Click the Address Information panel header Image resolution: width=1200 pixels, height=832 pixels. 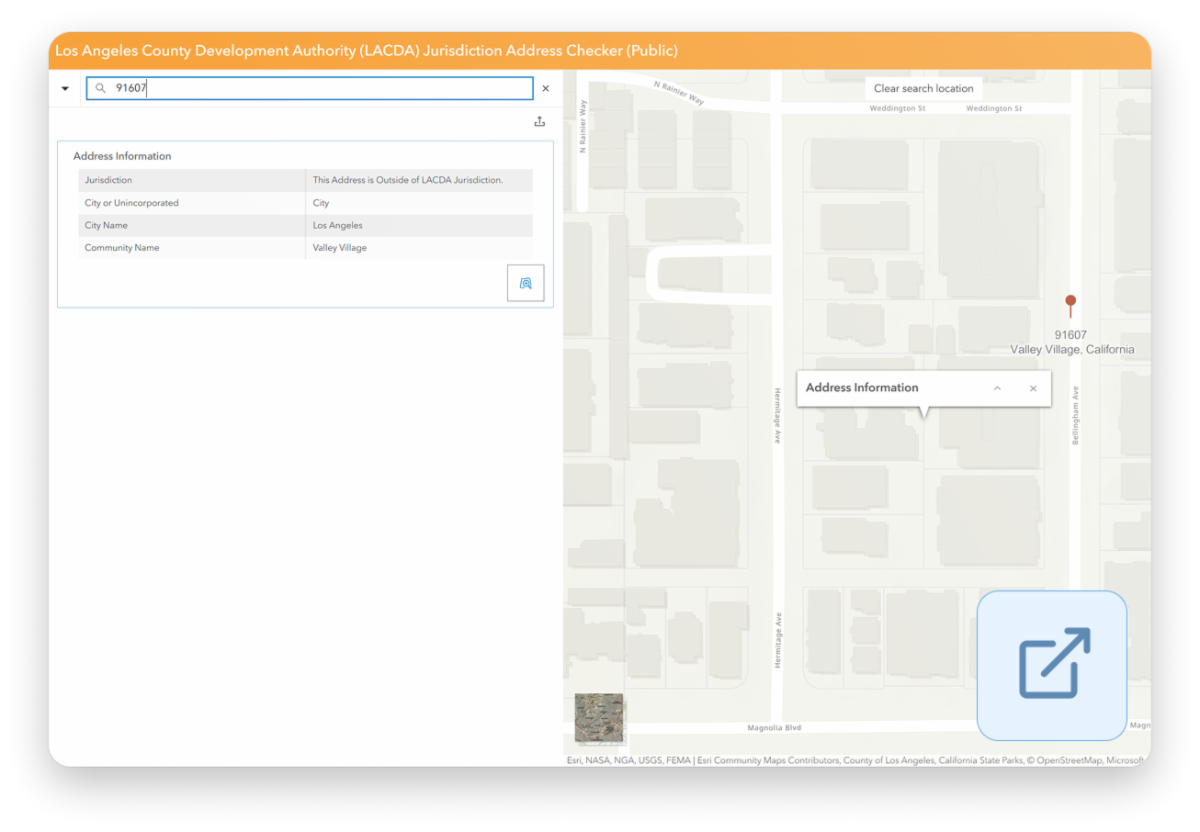click(x=121, y=156)
